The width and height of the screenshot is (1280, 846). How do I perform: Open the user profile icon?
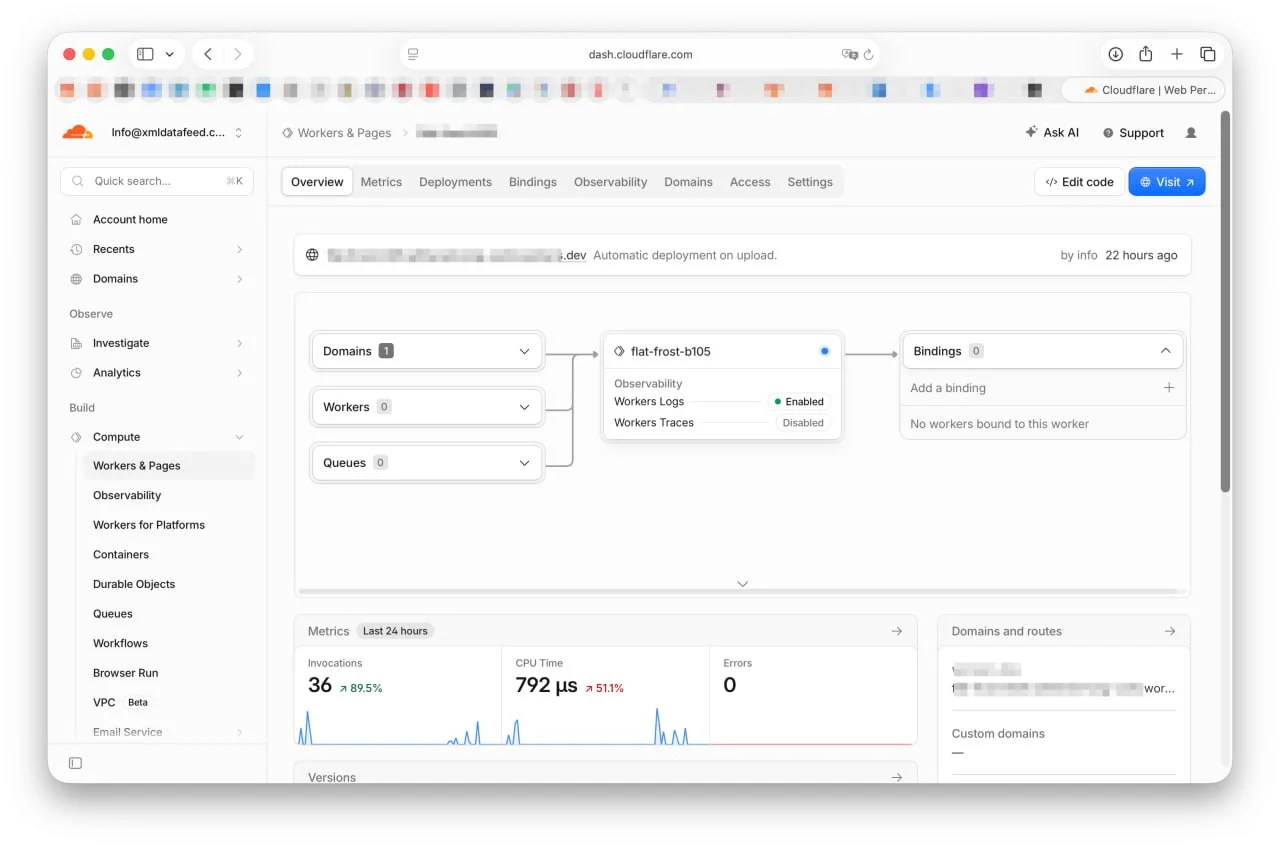coord(1191,132)
